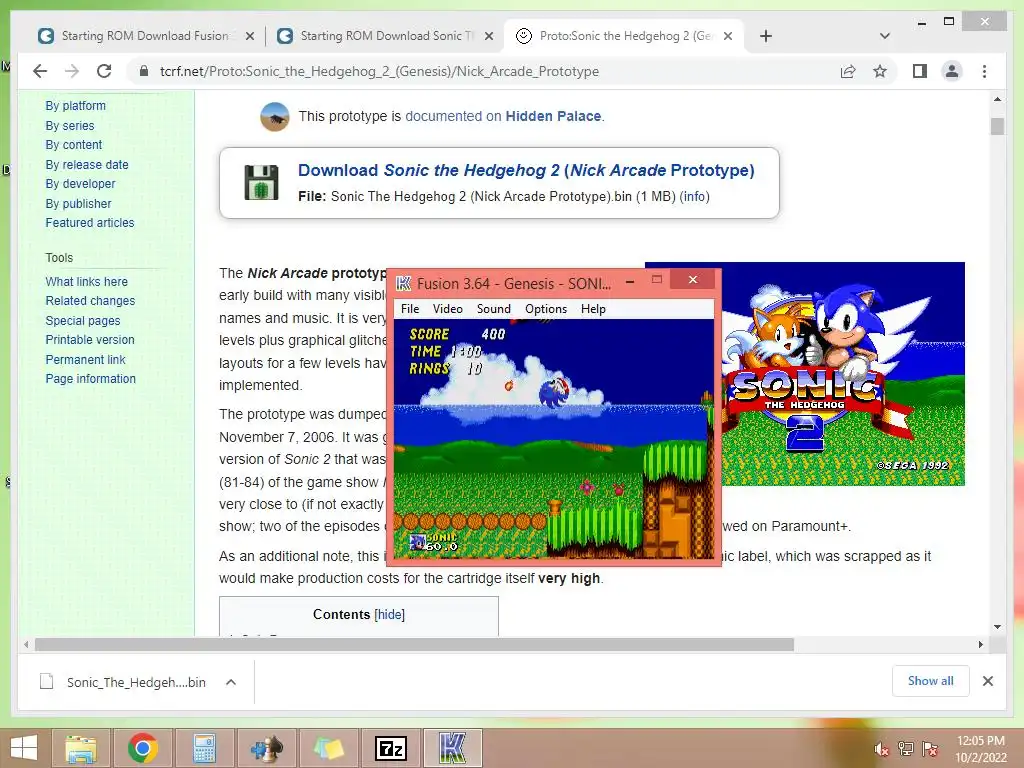Open Fusion Sound menu
The image size is (1024, 768).
(x=494, y=309)
